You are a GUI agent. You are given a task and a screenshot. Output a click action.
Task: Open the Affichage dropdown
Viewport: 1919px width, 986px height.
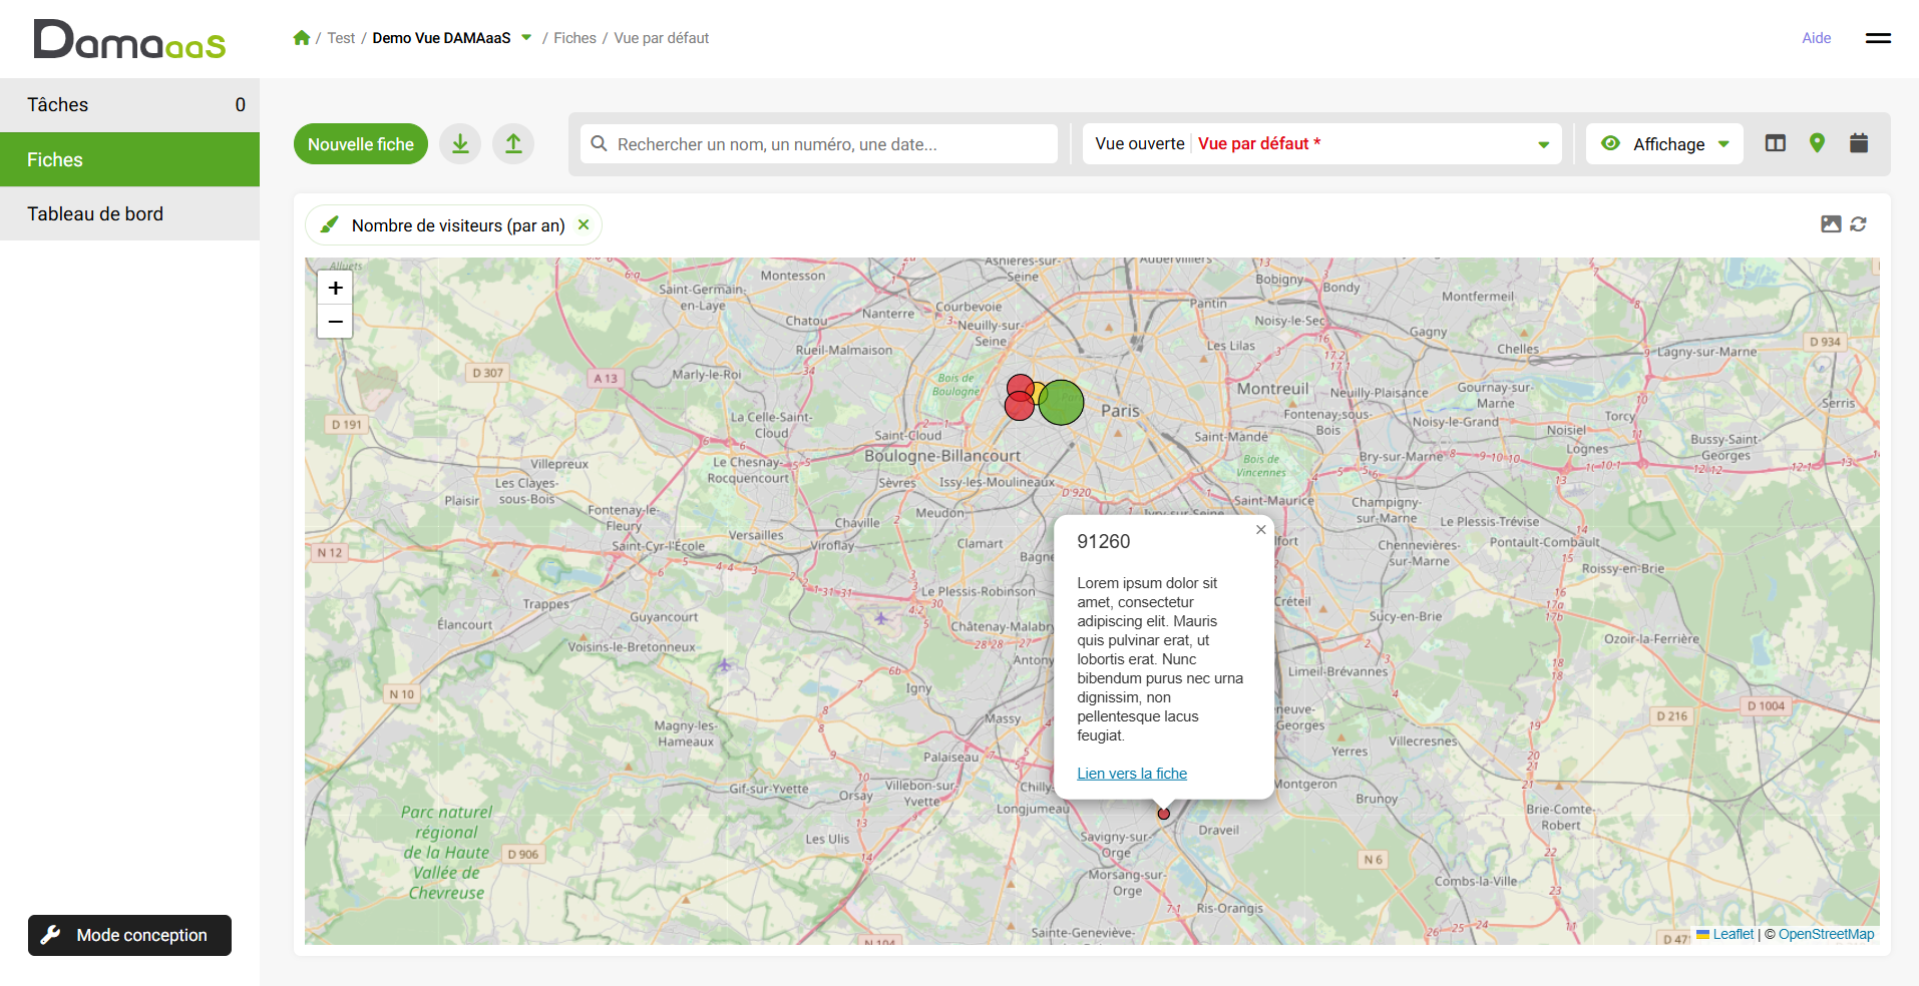click(x=1665, y=144)
